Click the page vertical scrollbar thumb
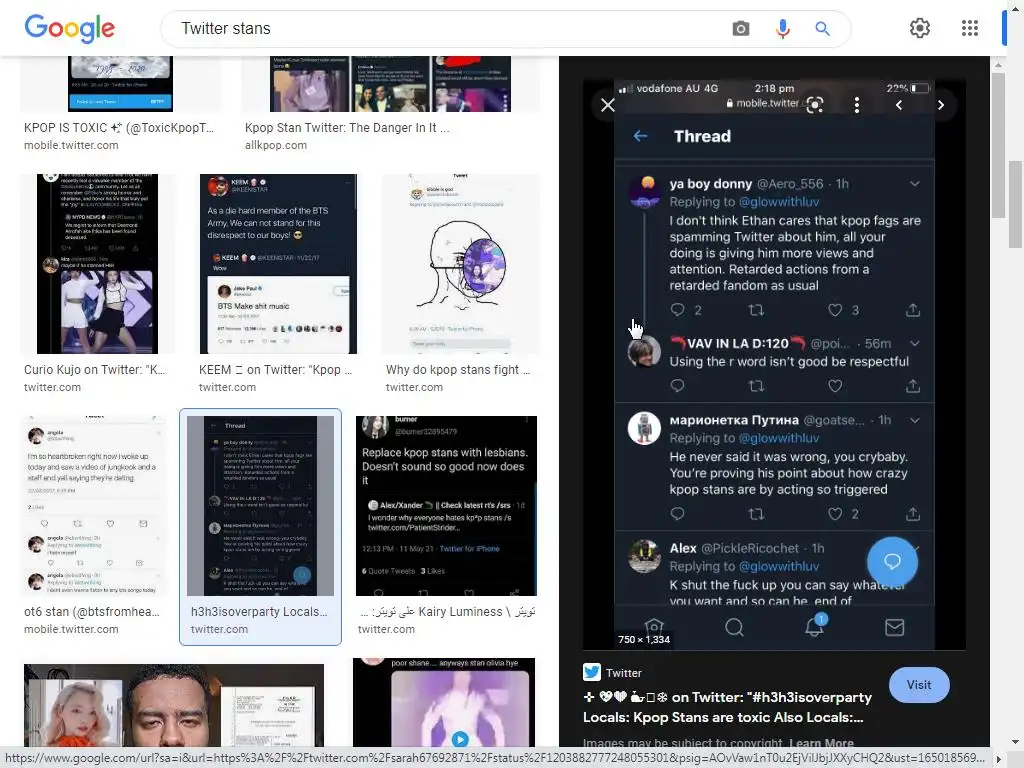The height and width of the screenshot is (768, 1024). (1015, 204)
